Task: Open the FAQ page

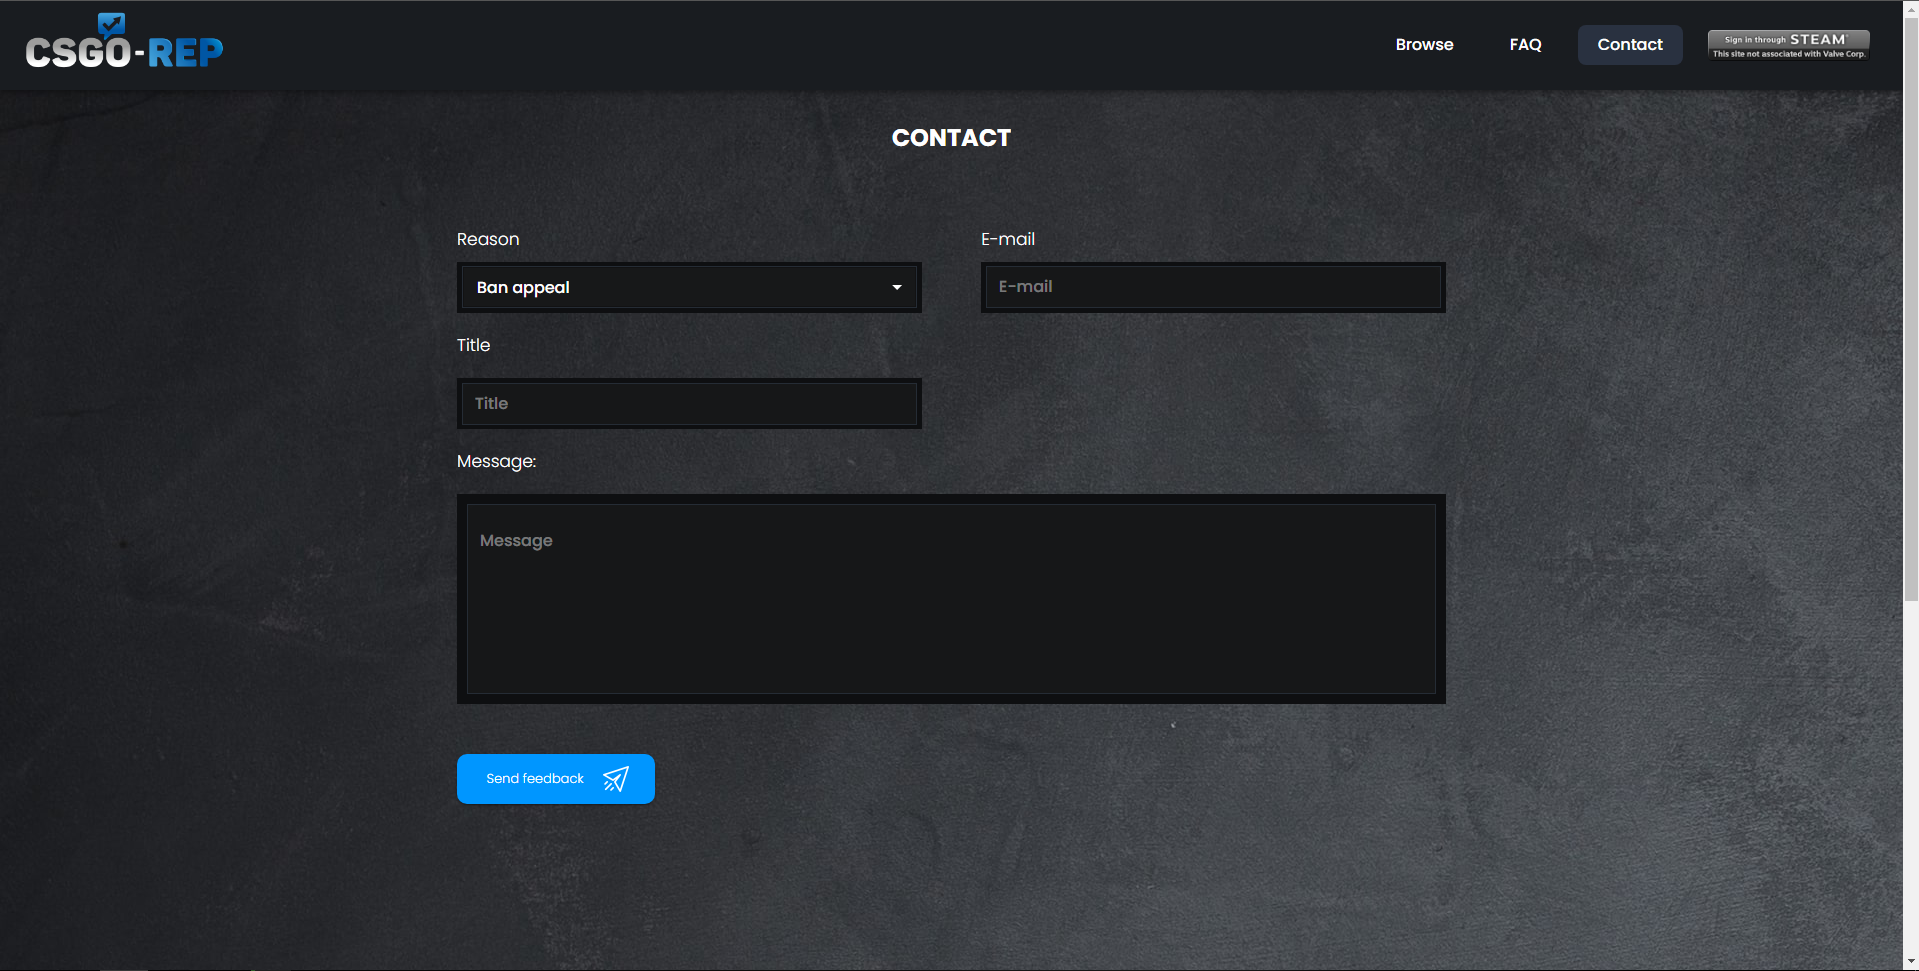Action: coord(1525,44)
